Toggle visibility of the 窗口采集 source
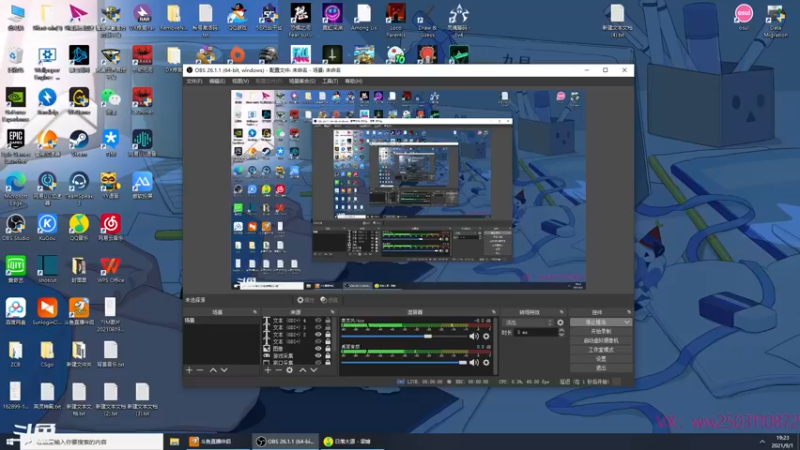 coord(318,362)
